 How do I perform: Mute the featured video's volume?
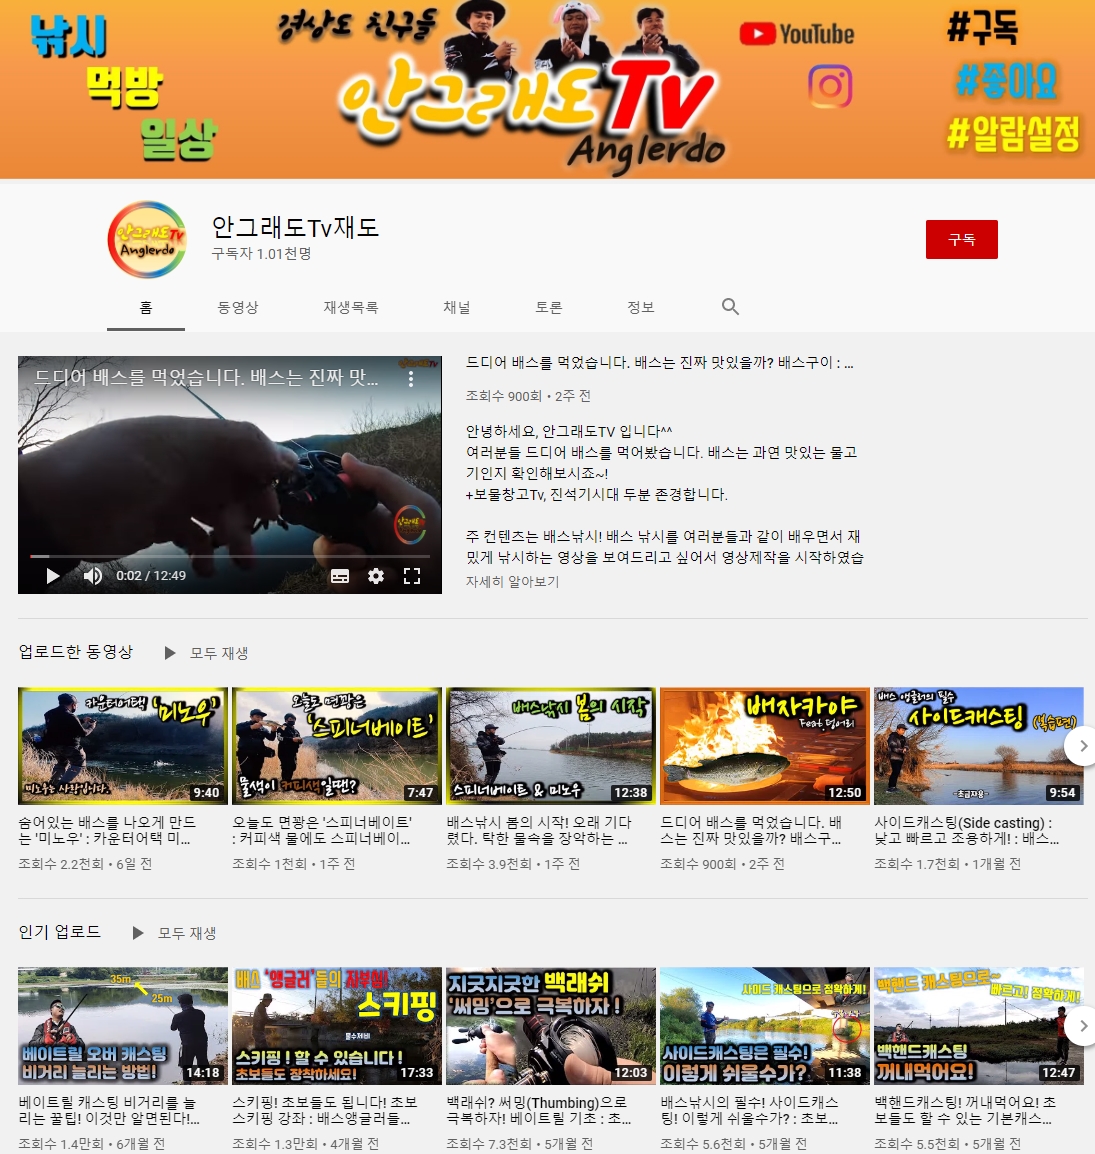tap(93, 576)
